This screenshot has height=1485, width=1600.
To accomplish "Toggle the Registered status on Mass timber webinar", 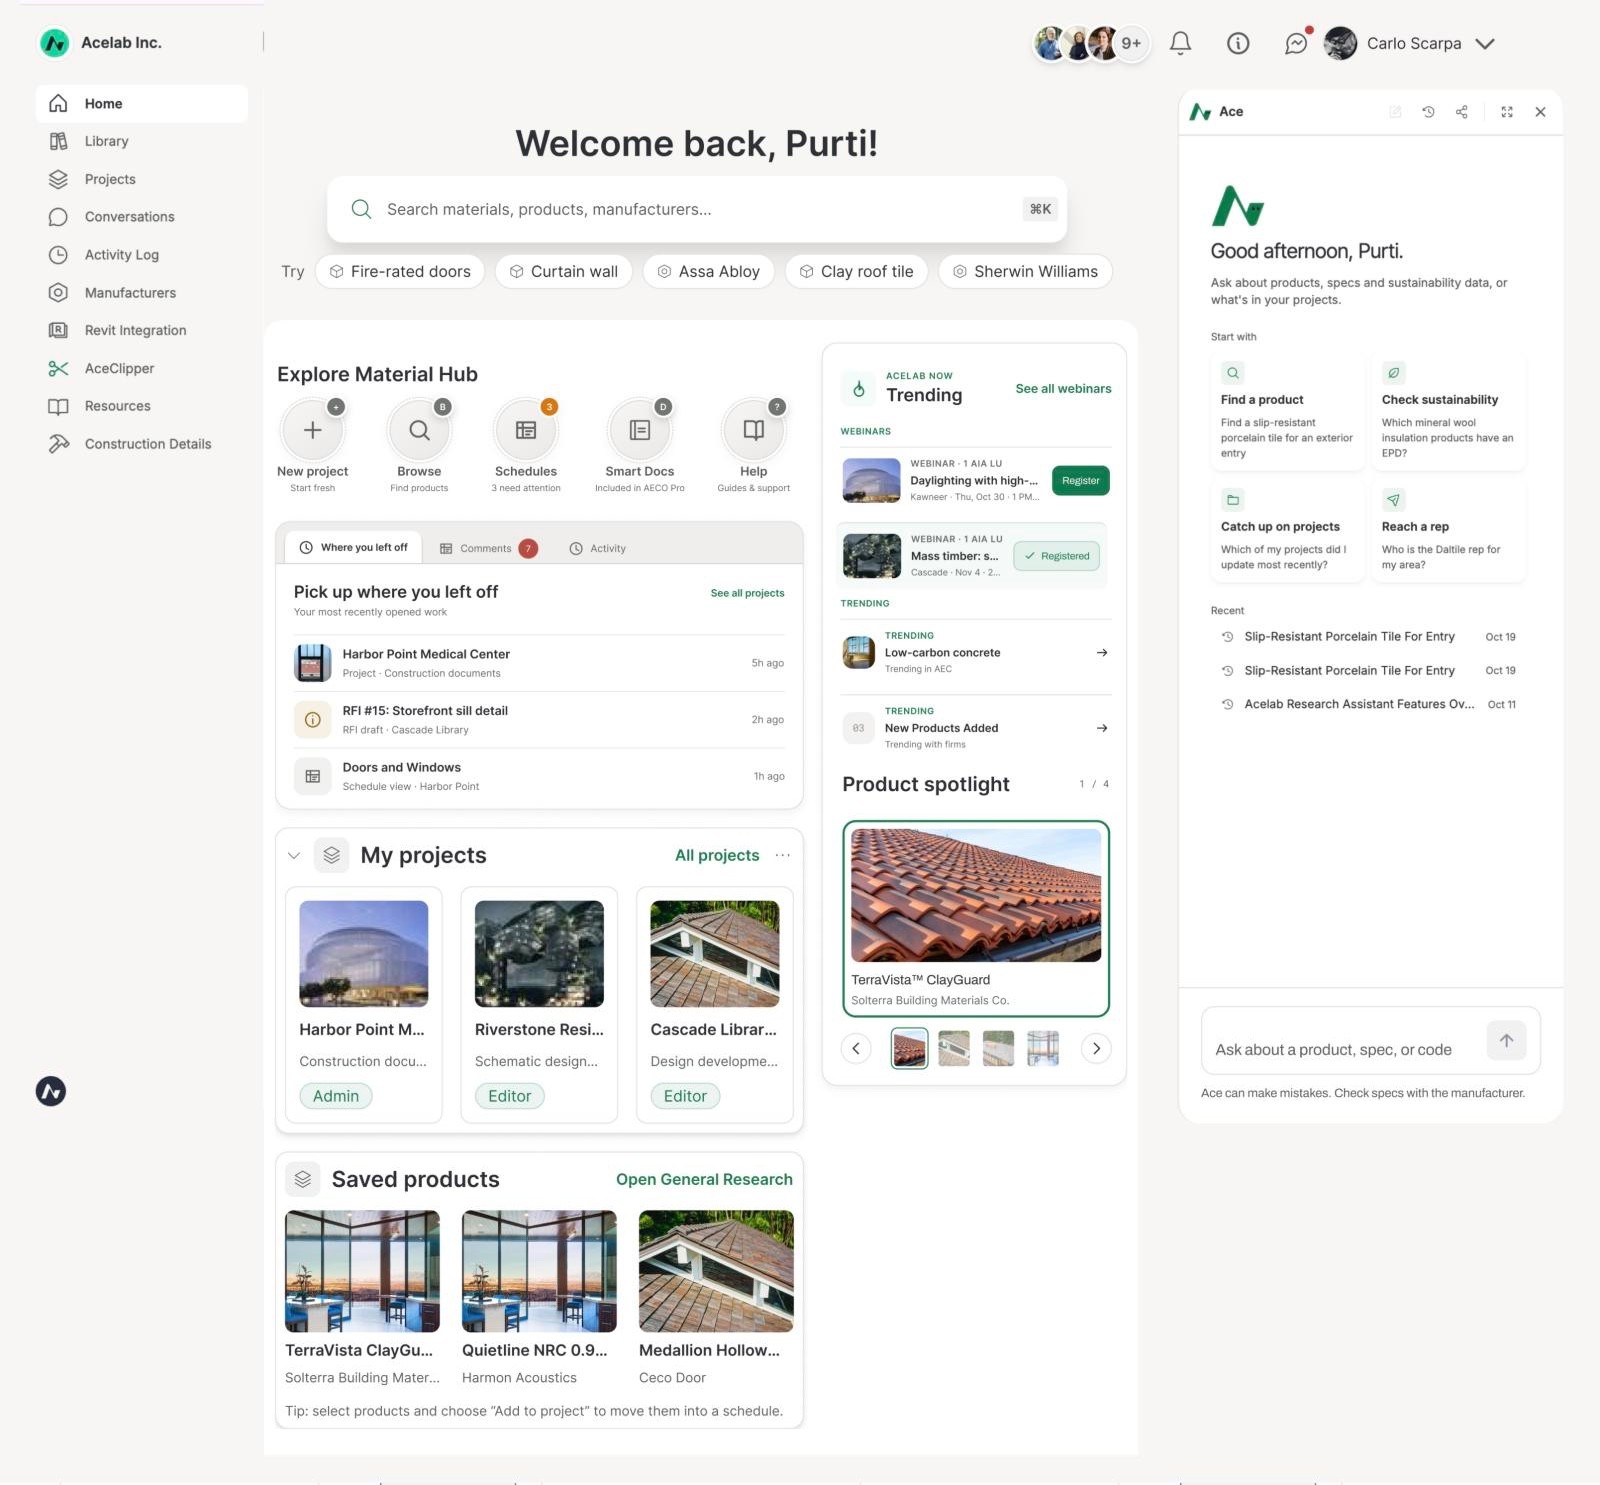I will (1057, 556).
